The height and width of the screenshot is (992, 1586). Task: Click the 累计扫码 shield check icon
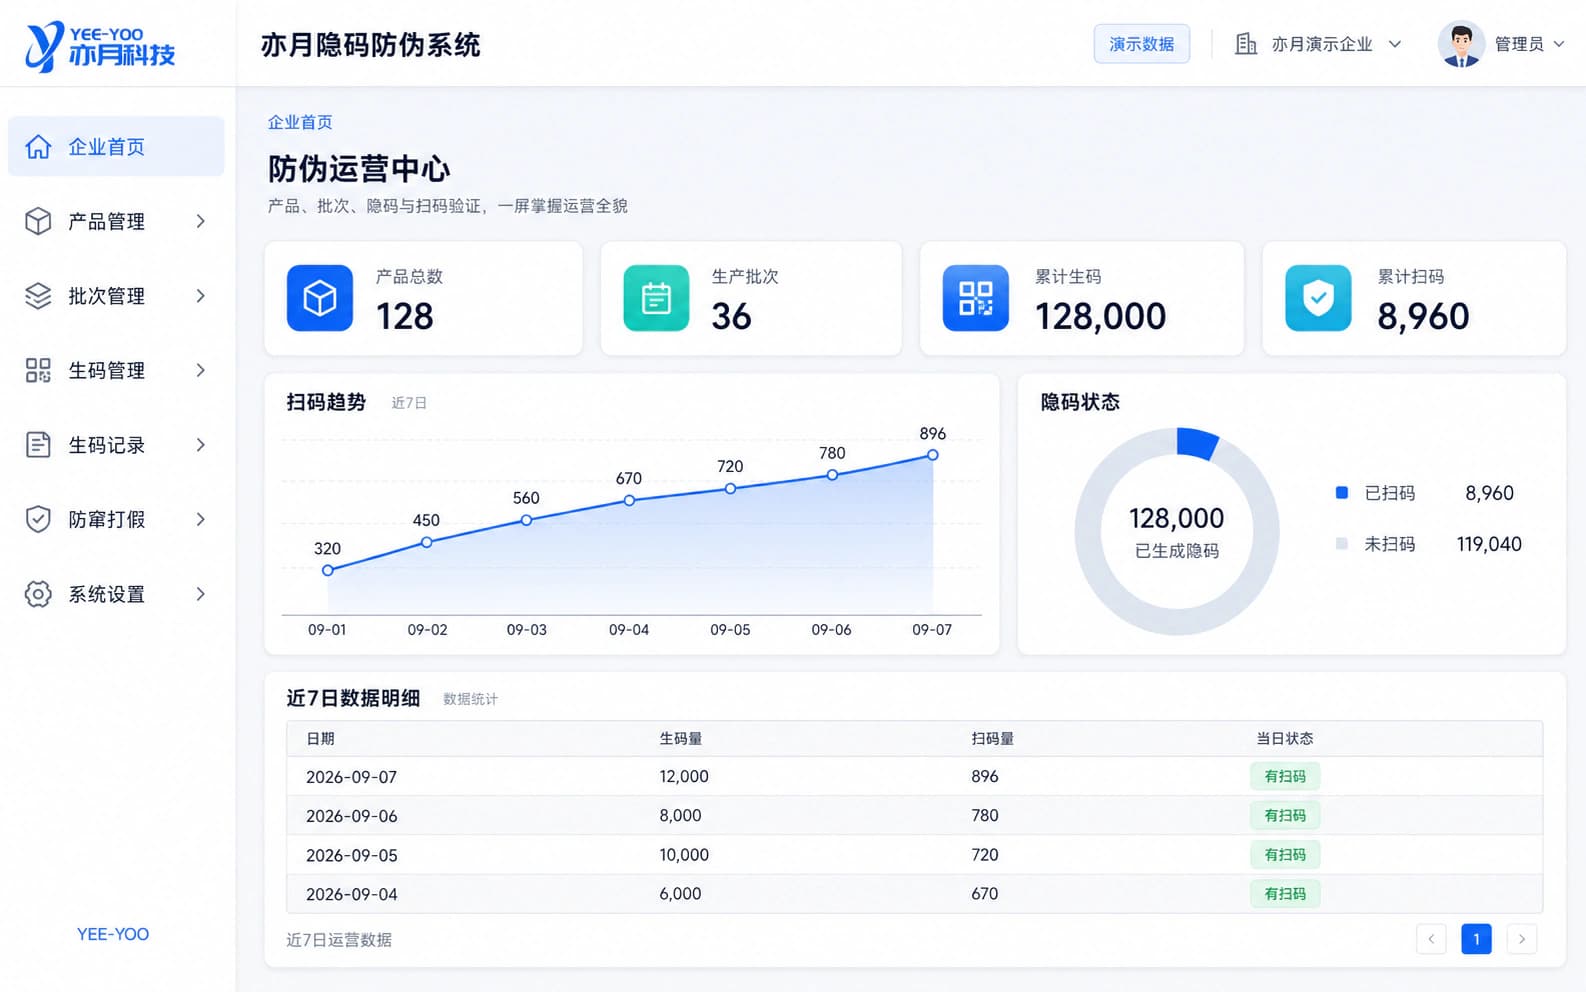click(x=1318, y=298)
